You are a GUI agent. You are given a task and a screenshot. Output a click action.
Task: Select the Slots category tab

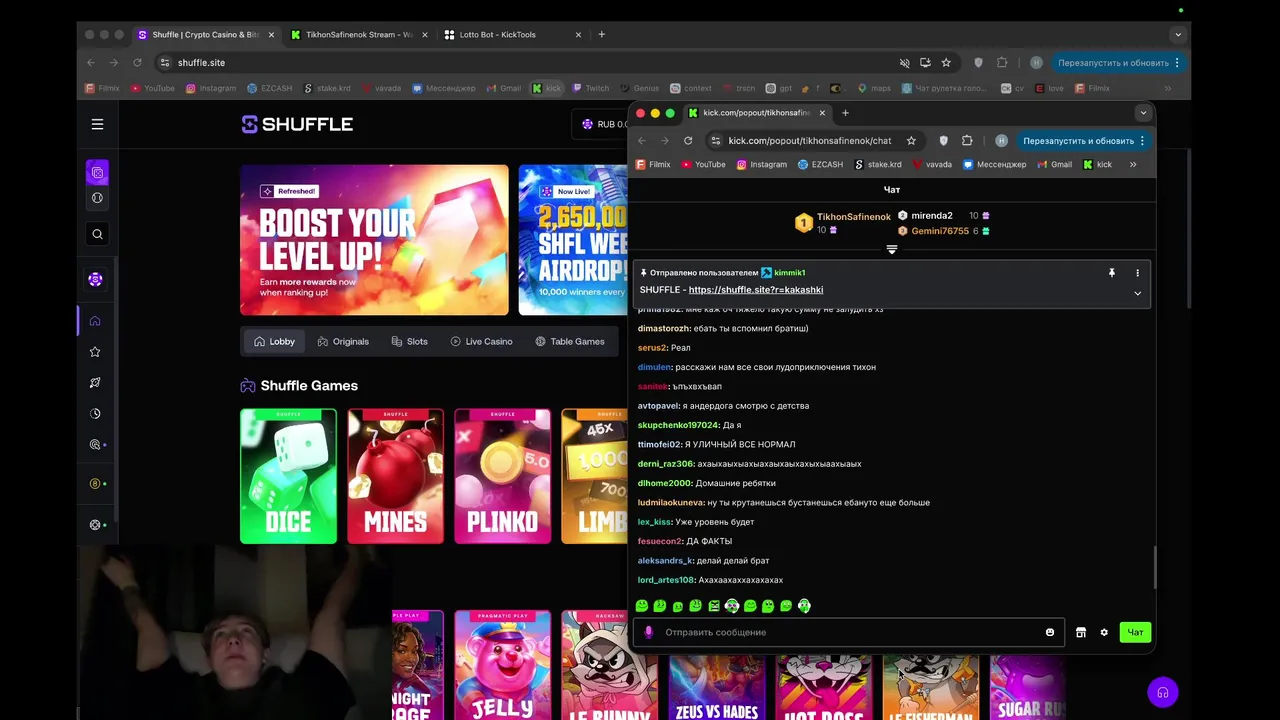click(409, 341)
